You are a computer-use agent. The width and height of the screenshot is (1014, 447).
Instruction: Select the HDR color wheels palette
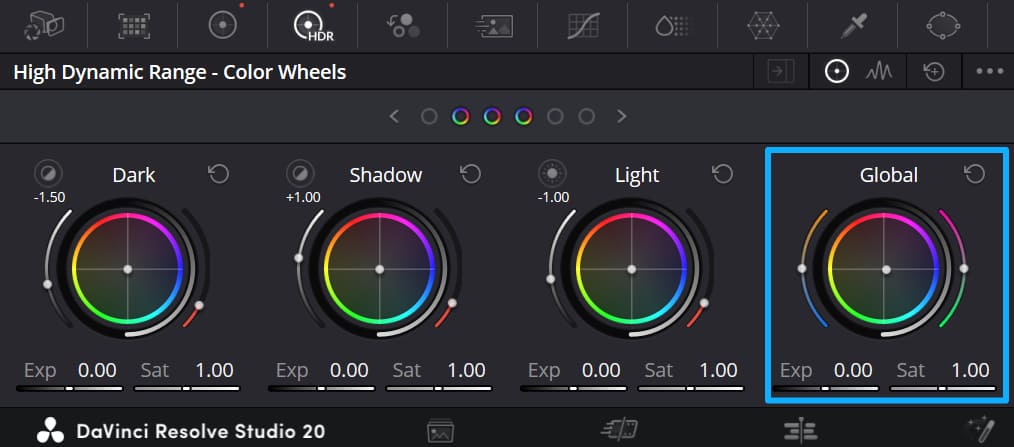[313, 27]
